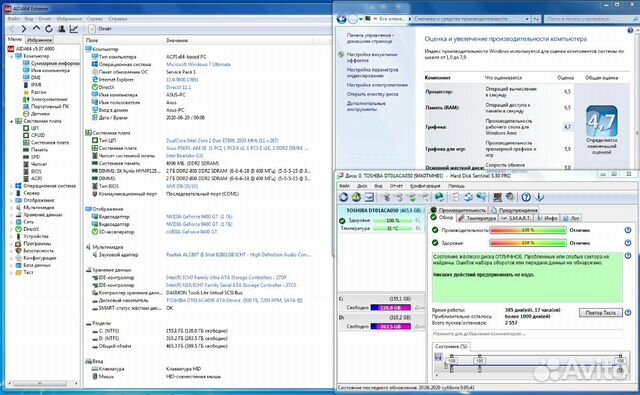Open Диск menu in Hard Disk Sentinel
Viewport: 640px width, 395px height.
click(x=362, y=186)
